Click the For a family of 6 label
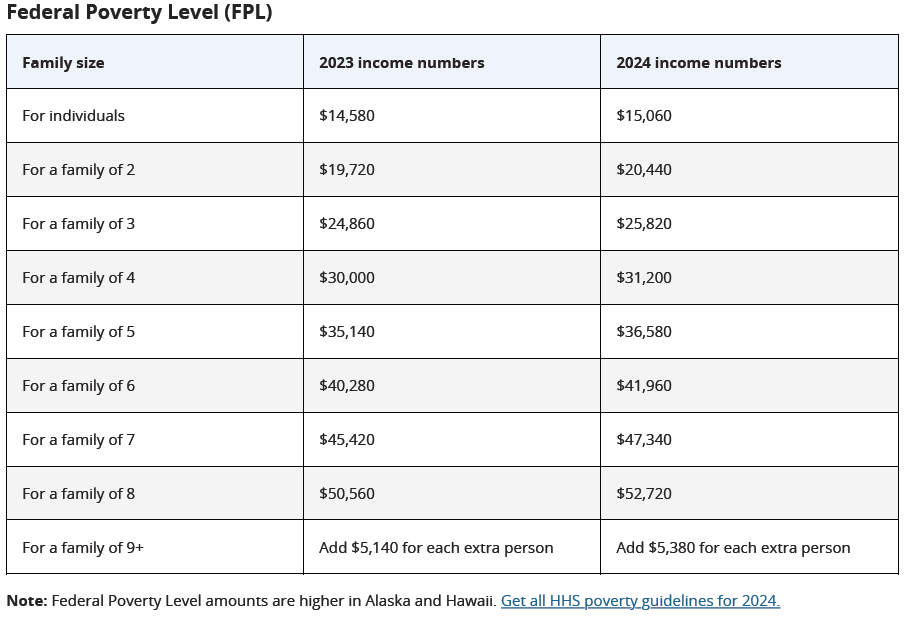Image resolution: width=913 pixels, height=621 pixels. click(x=78, y=386)
